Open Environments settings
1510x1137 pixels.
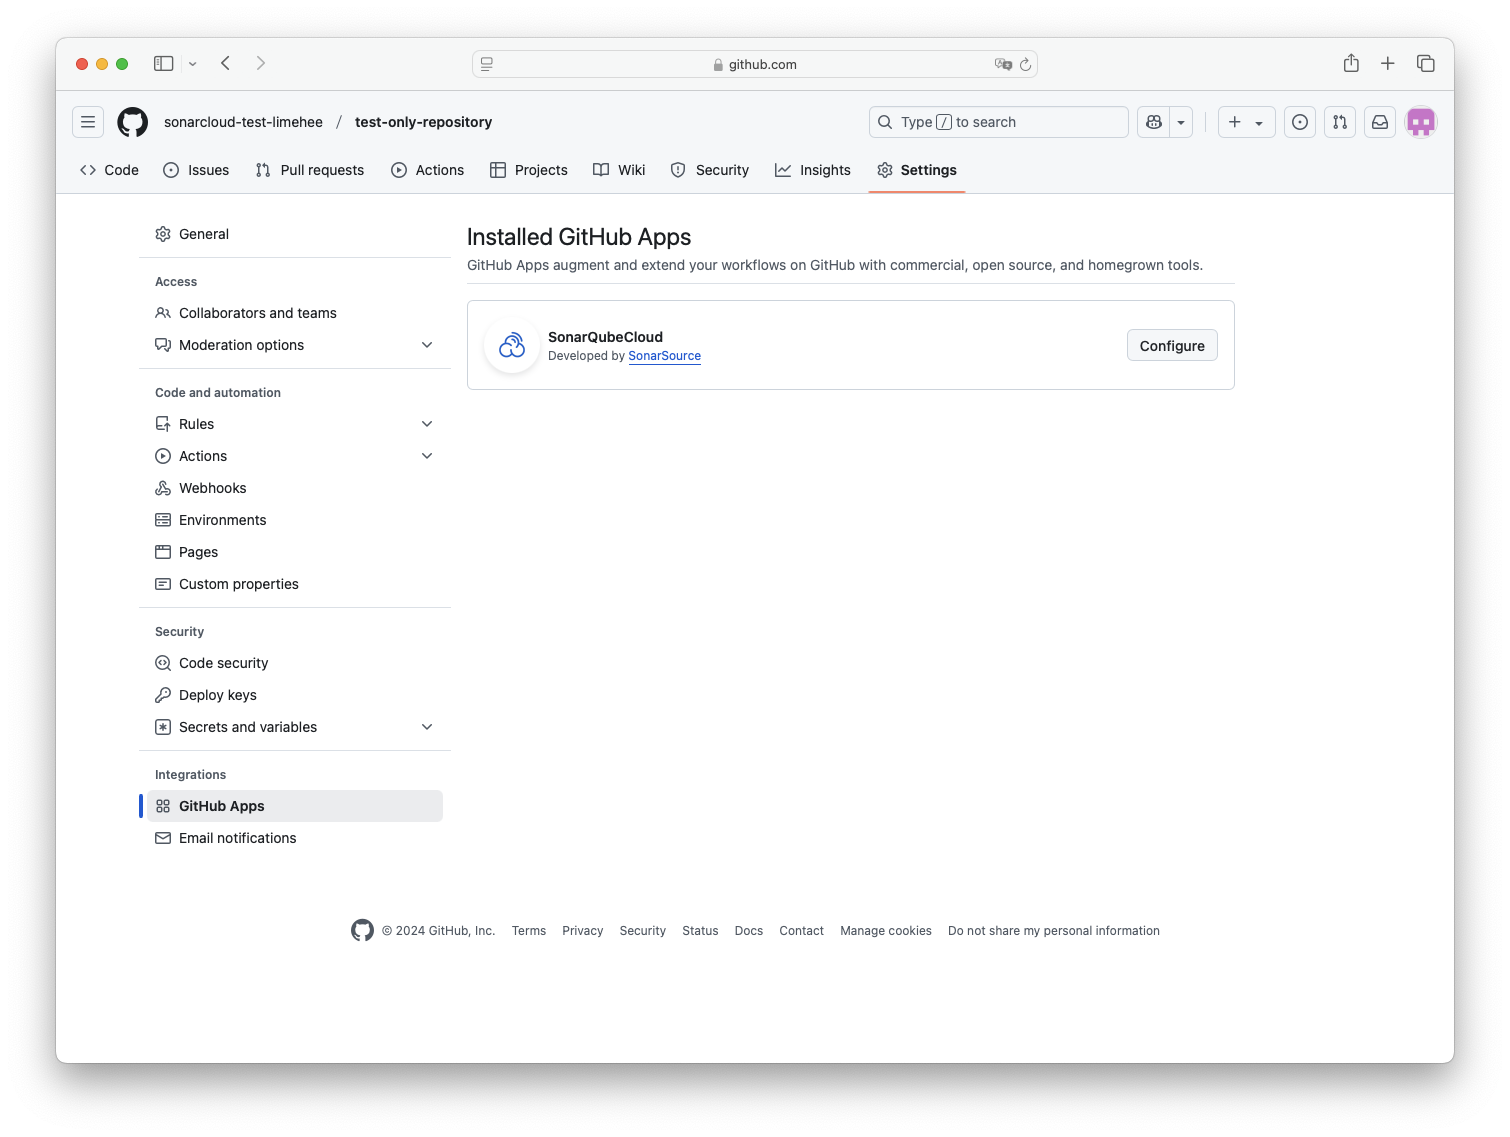[295, 520]
